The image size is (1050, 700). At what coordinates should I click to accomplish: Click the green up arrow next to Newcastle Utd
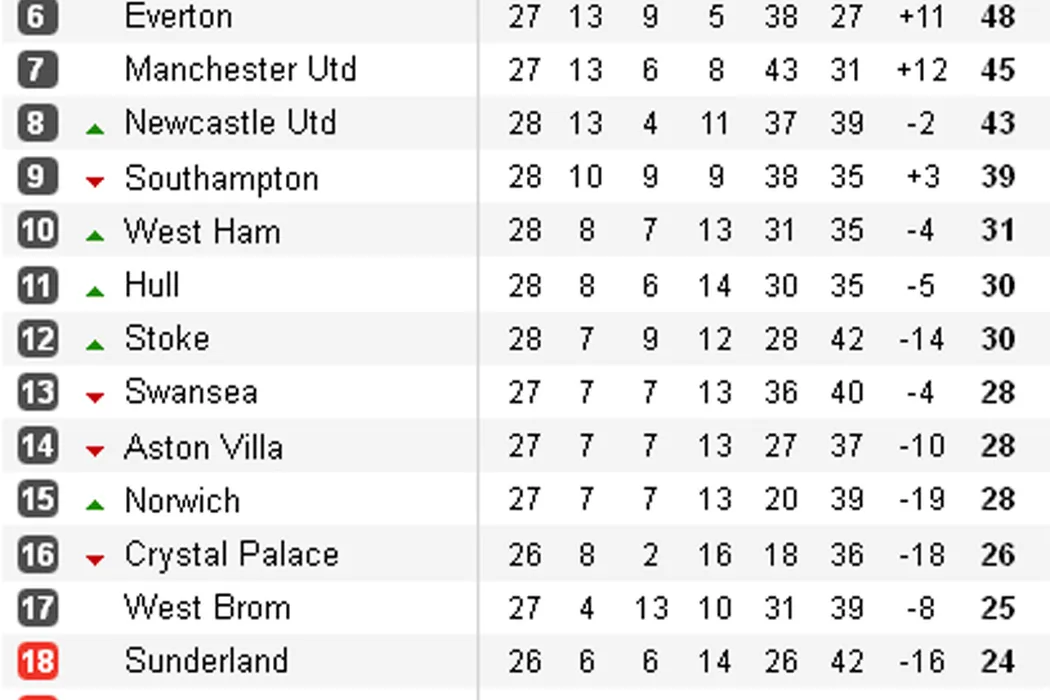point(95,128)
